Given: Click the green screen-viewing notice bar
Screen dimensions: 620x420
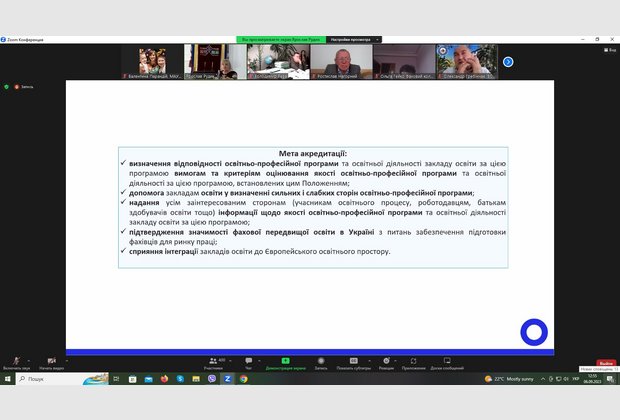Looking at the screenshot, I should pos(281,40).
